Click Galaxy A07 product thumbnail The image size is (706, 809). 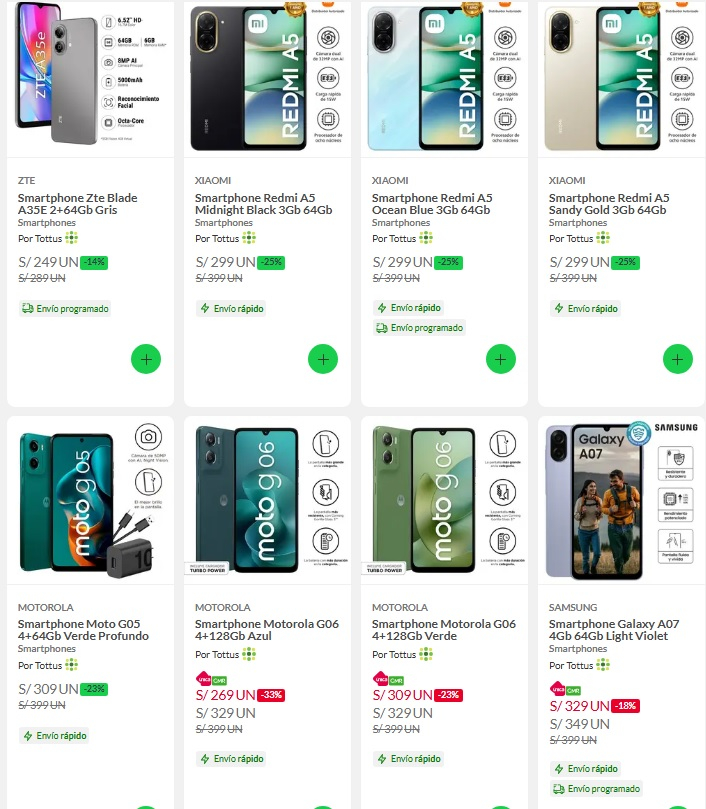[x=620, y=500]
